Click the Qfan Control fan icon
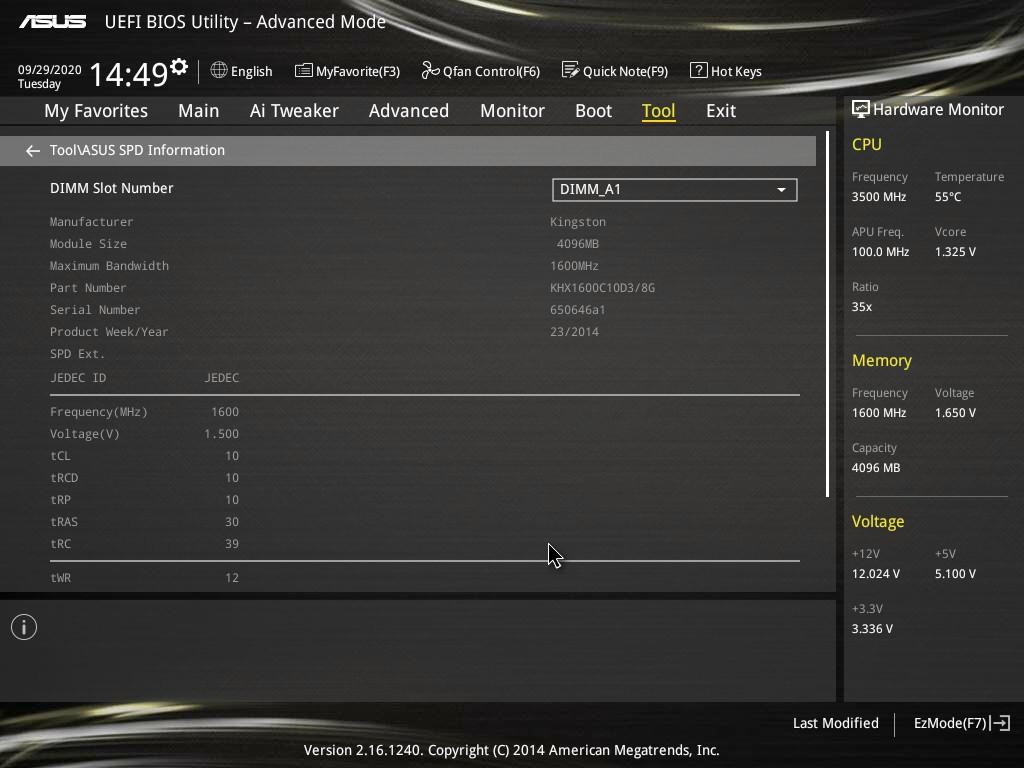1024x768 pixels. [x=430, y=70]
